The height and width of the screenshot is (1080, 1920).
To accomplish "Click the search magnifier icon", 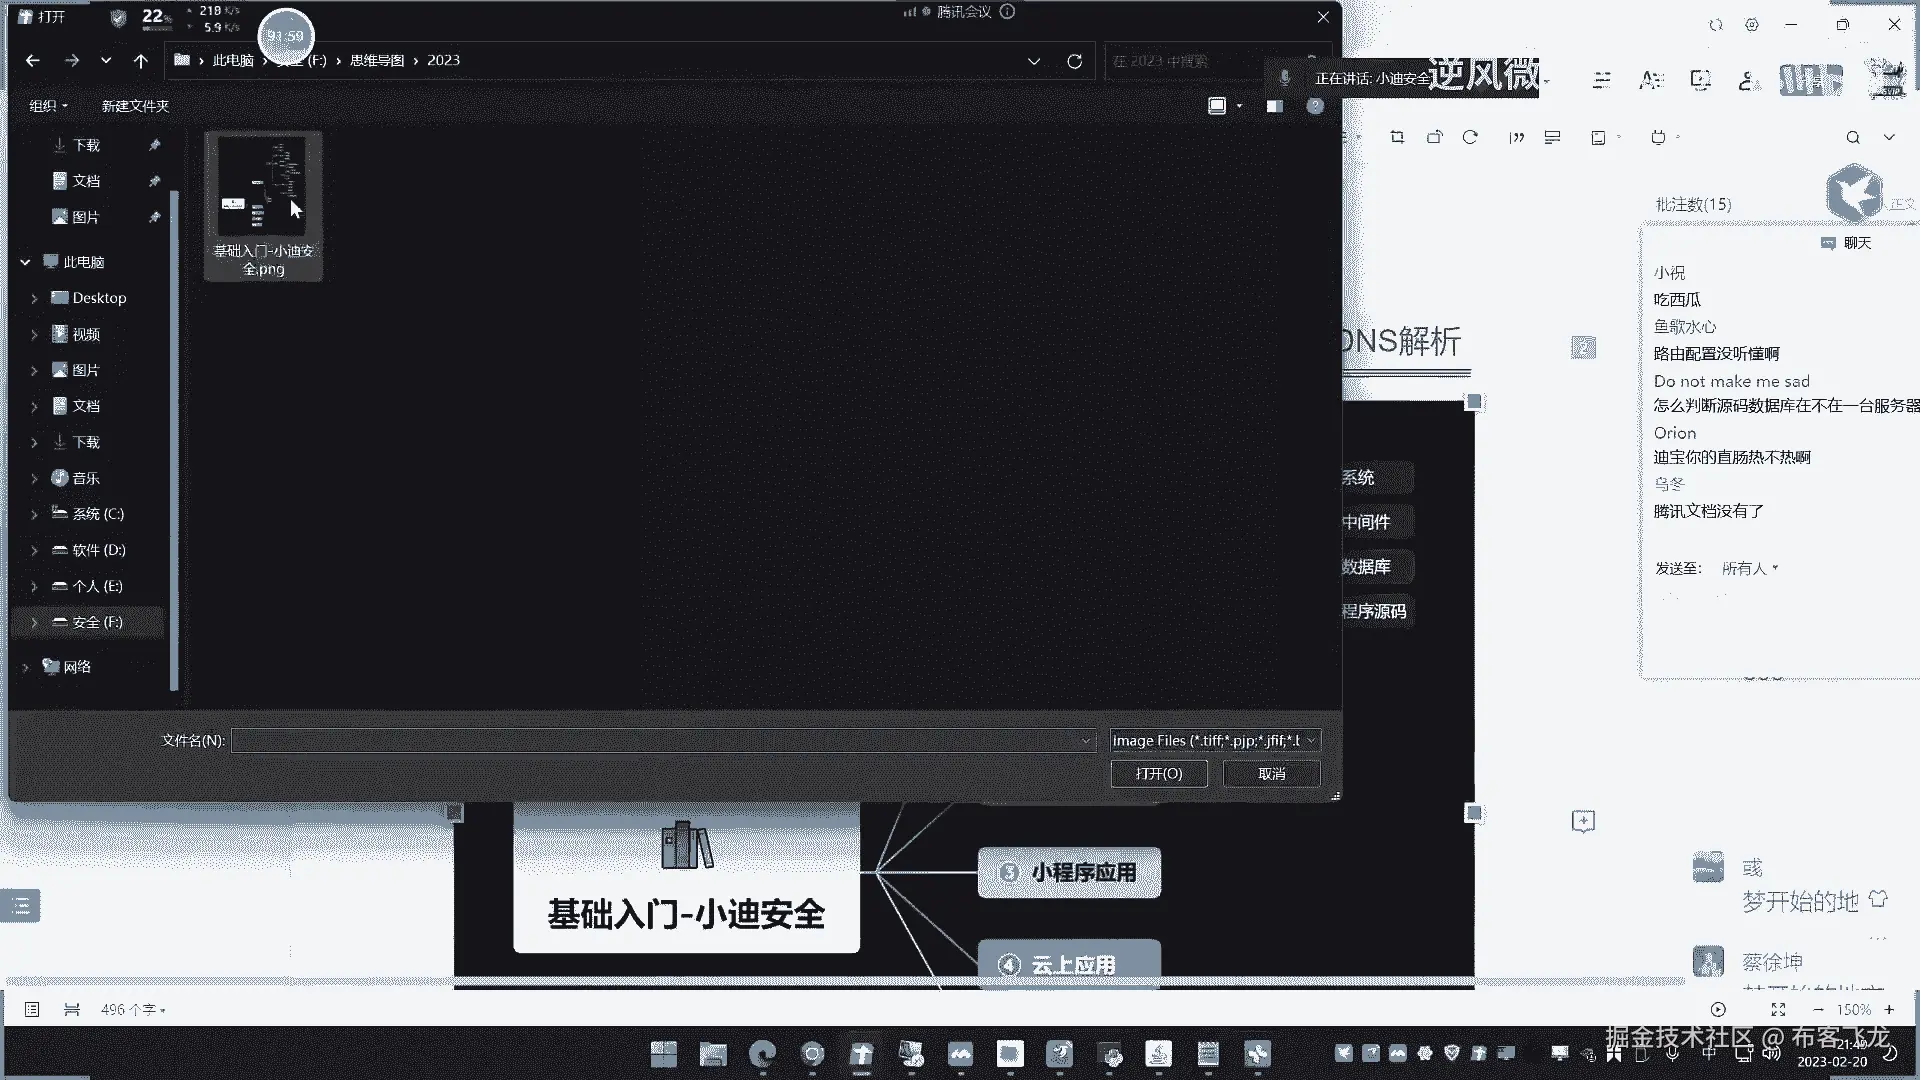I will coord(1852,137).
